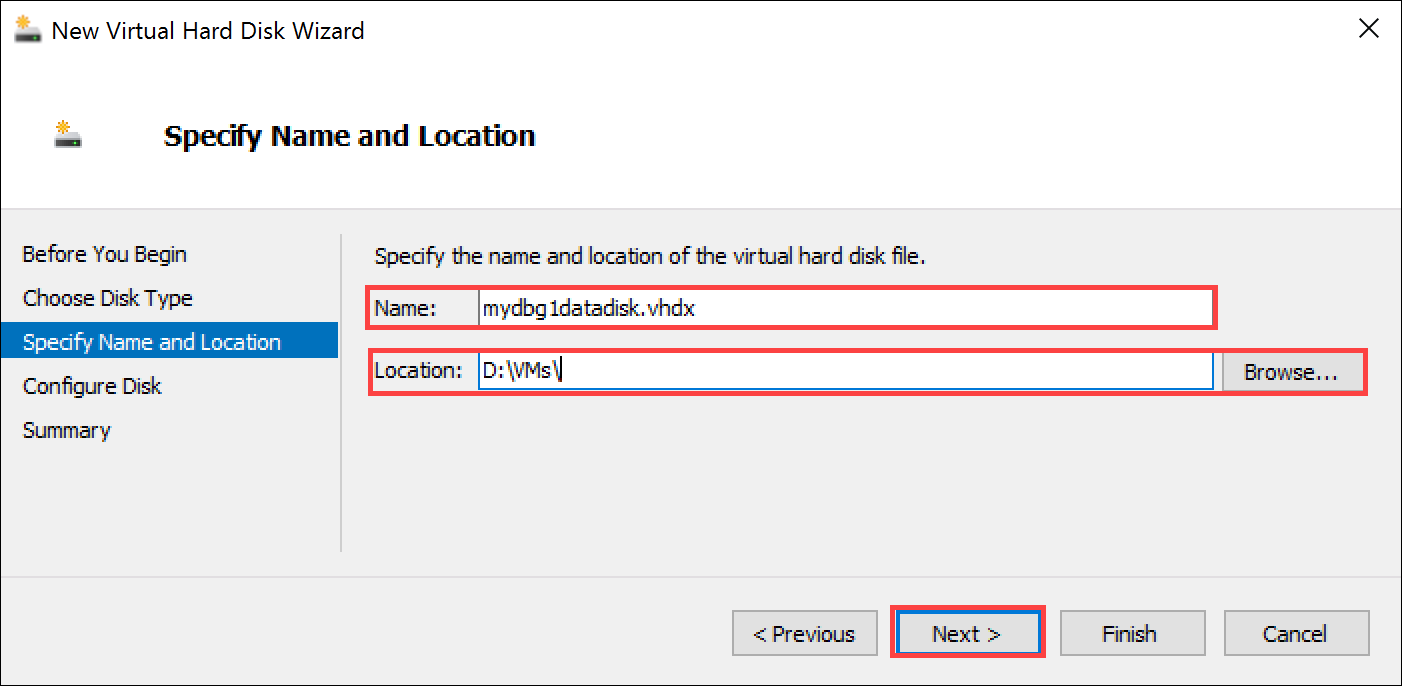Image resolution: width=1402 pixels, height=686 pixels.
Task: Finish the New Virtual Hard Disk Wizard
Action: [x=1131, y=632]
